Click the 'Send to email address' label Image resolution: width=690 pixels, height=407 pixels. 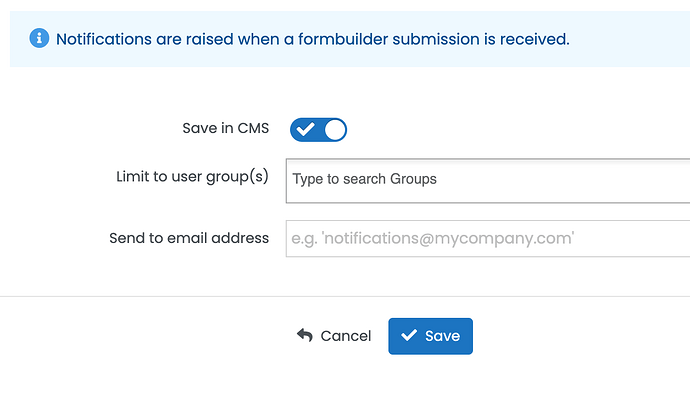[189, 238]
